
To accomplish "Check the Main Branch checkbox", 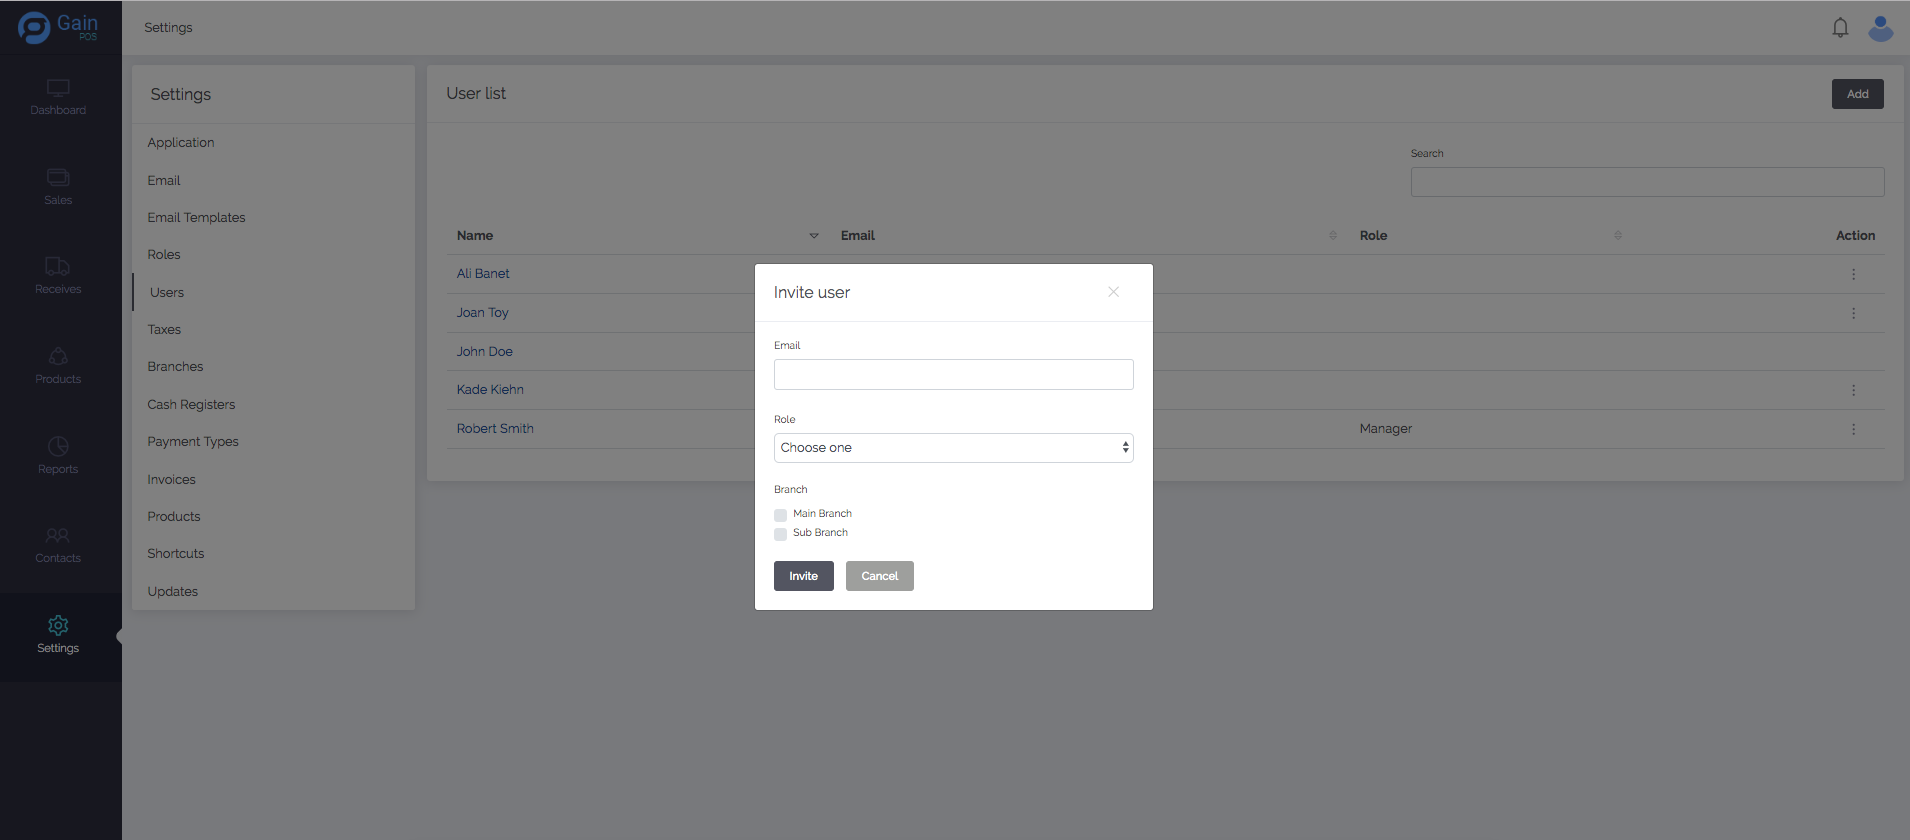I will (x=781, y=515).
